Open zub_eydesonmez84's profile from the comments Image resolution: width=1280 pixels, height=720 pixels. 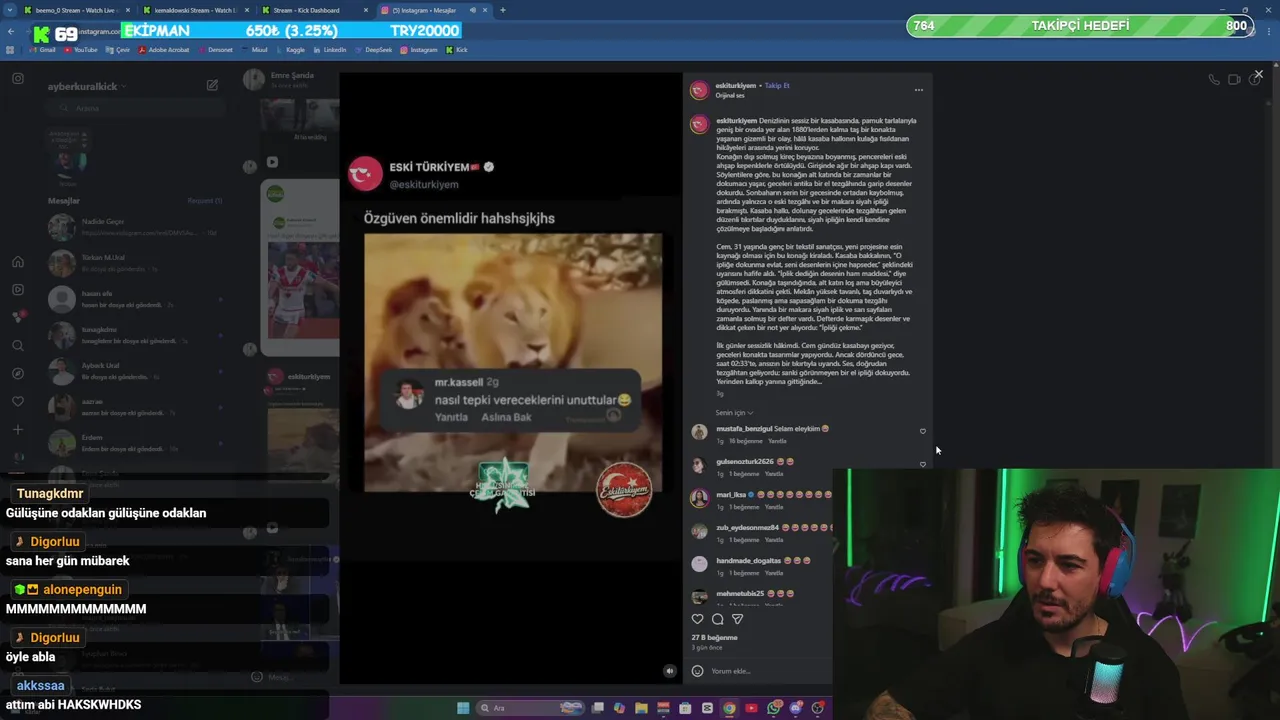[747, 528]
